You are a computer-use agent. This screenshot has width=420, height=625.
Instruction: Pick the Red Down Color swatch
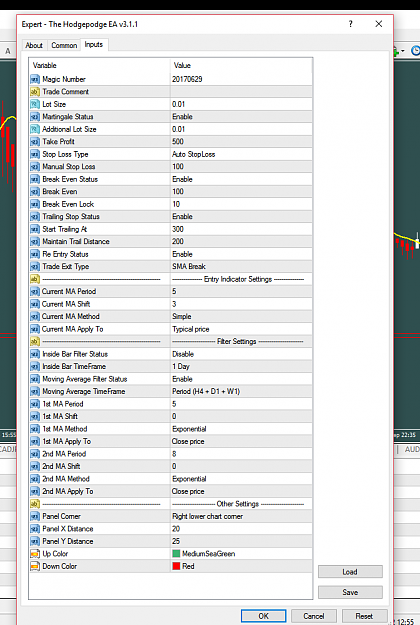(176, 566)
